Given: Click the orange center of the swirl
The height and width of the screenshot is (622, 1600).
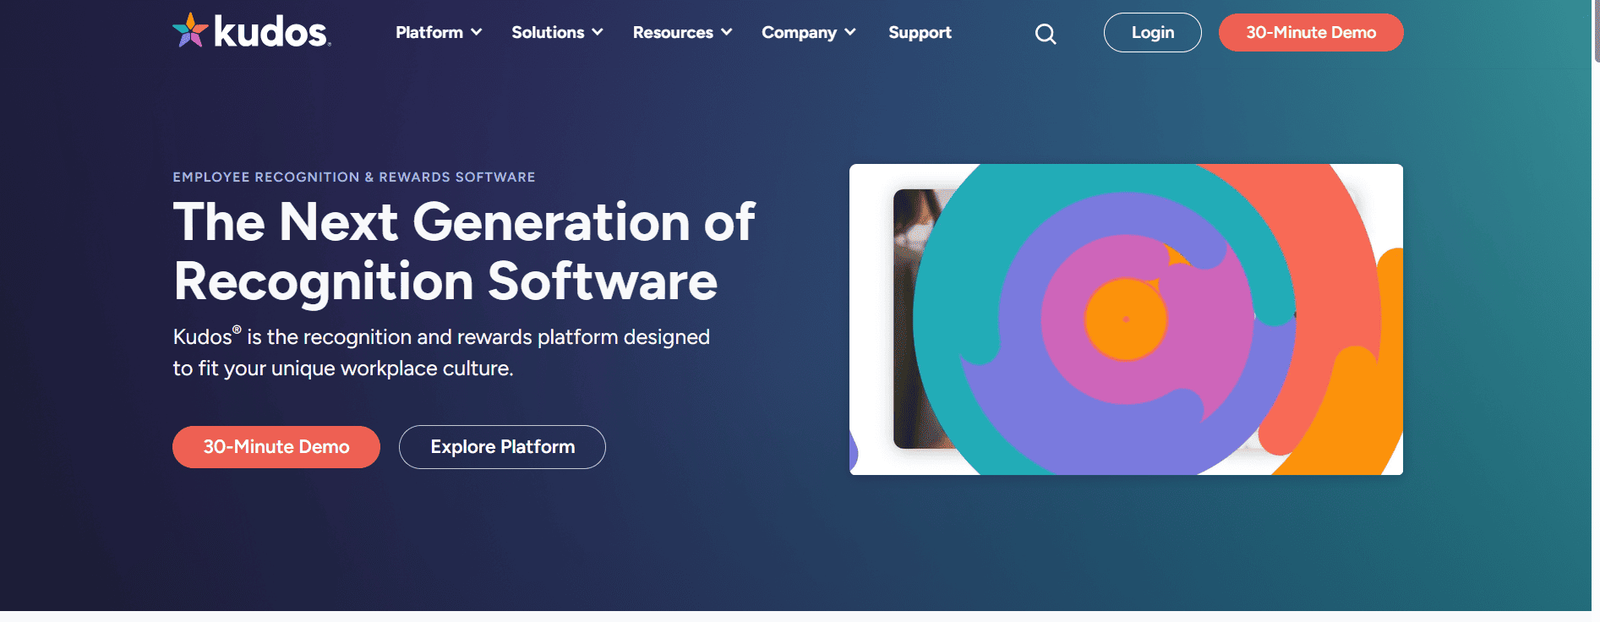Looking at the screenshot, I should 1126,319.
